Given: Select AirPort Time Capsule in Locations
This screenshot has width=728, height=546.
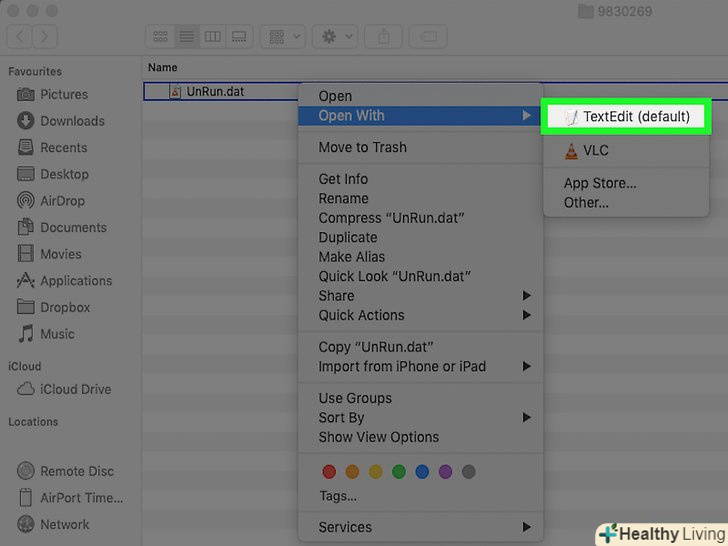Looking at the screenshot, I should pos(70,498).
